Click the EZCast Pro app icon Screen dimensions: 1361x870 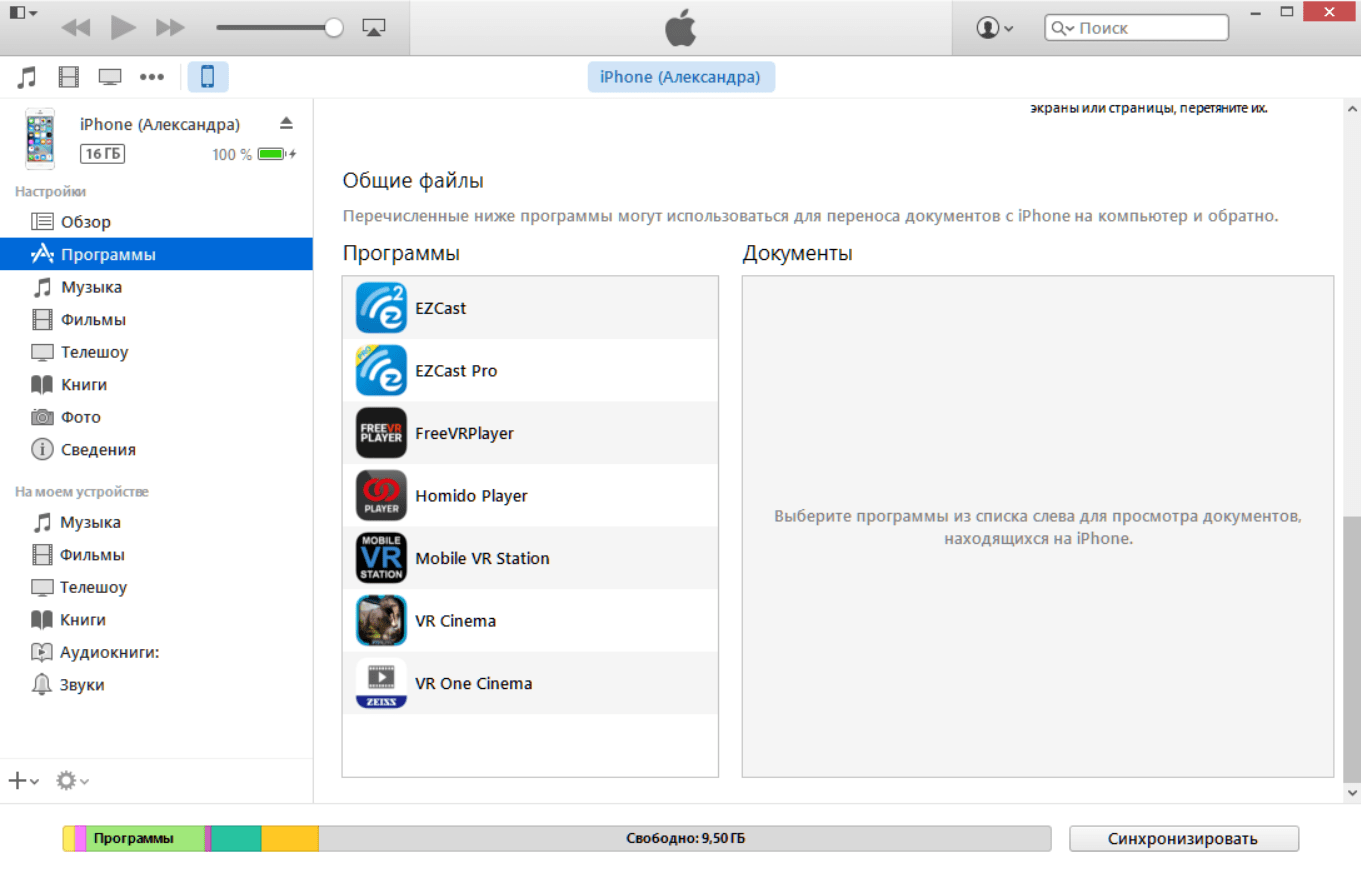[x=381, y=370]
